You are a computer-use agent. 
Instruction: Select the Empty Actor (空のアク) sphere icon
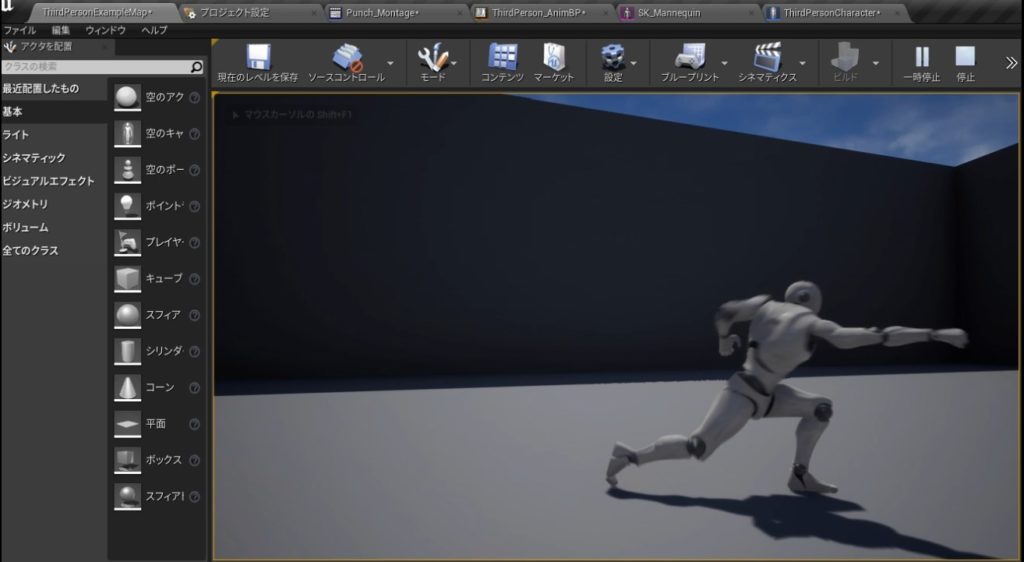(127, 97)
